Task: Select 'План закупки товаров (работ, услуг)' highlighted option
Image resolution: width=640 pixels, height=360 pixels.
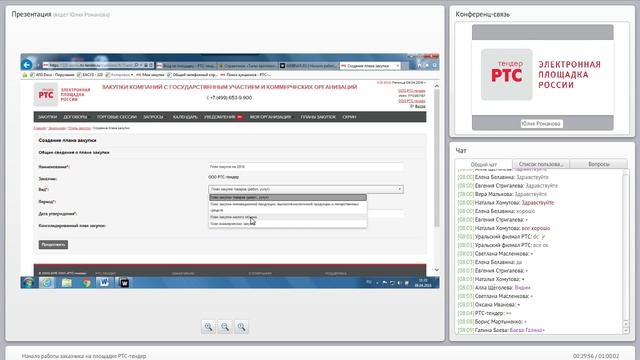Action: (x=288, y=198)
